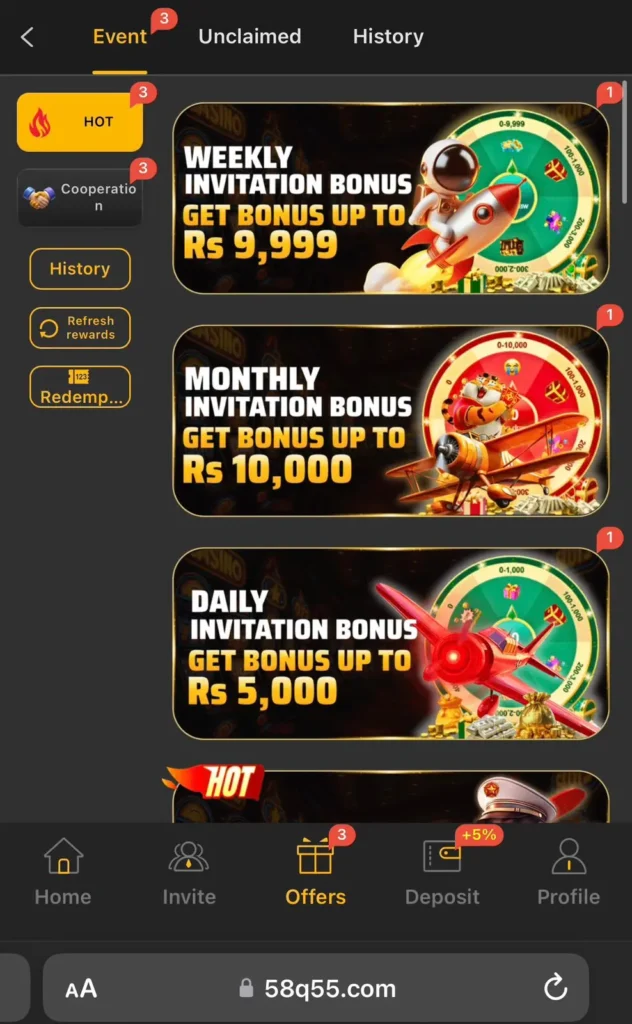The height and width of the screenshot is (1024, 632).
Task: Click the History sidebar button
Action: pos(80,268)
